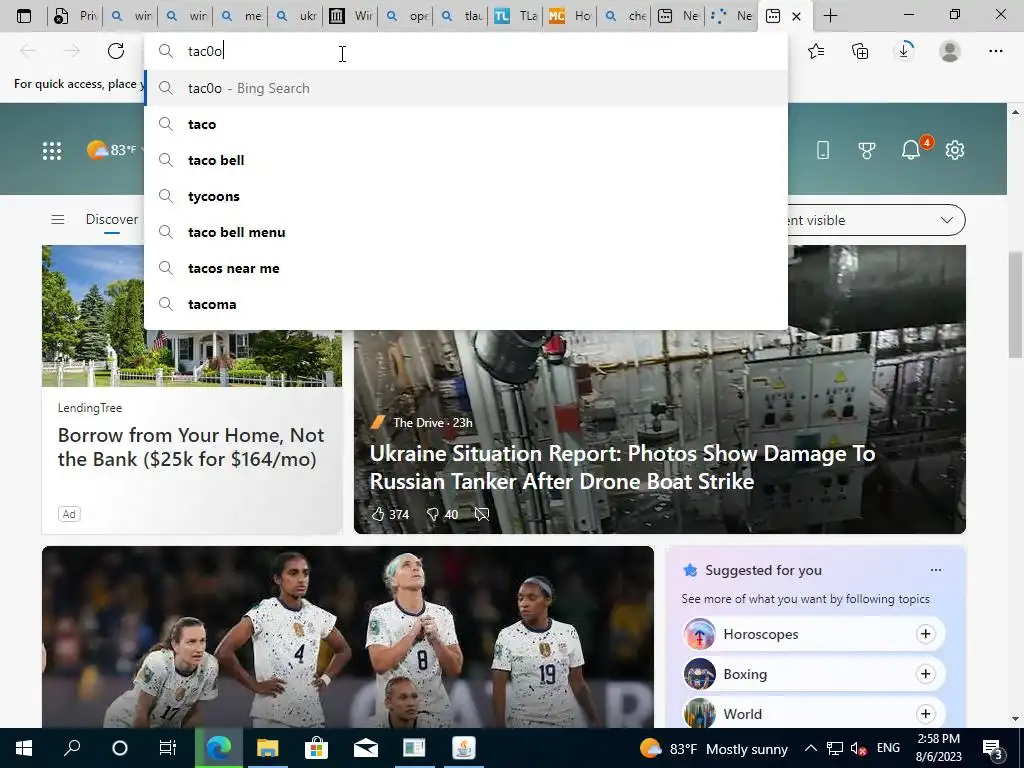The height and width of the screenshot is (768, 1024).
Task: Open The Drive source label
Action: pos(418,423)
